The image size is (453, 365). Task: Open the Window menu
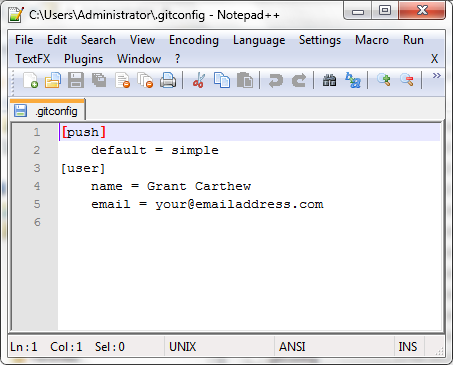pyautogui.click(x=139, y=59)
